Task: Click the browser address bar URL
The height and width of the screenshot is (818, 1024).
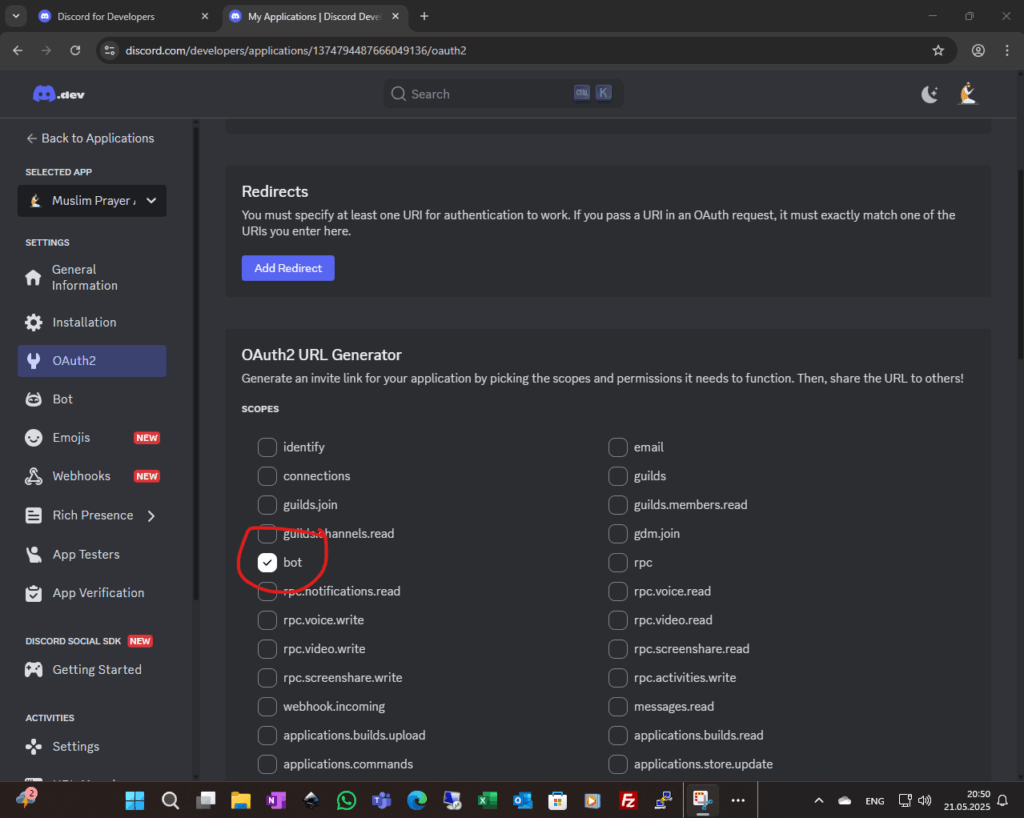Action: click(296, 50)
